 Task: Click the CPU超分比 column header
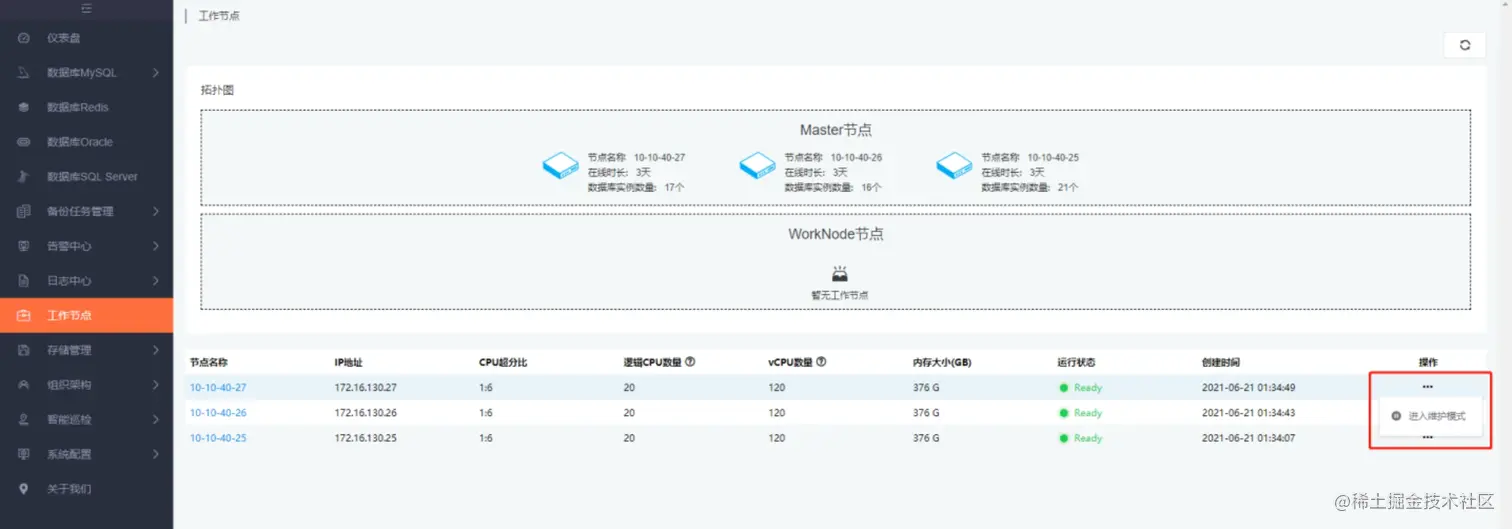(502, 362)
